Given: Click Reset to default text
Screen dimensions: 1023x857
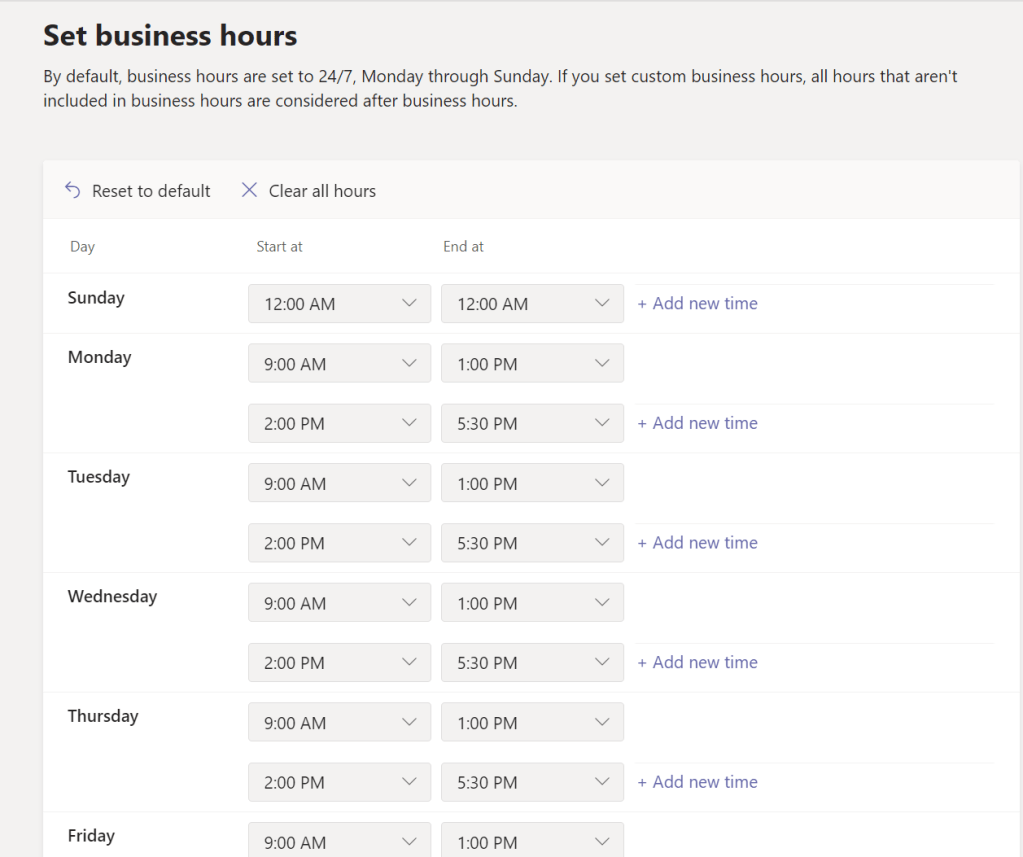Looking at the screenshot, I should pyautogui.click(x=151, y=191).
